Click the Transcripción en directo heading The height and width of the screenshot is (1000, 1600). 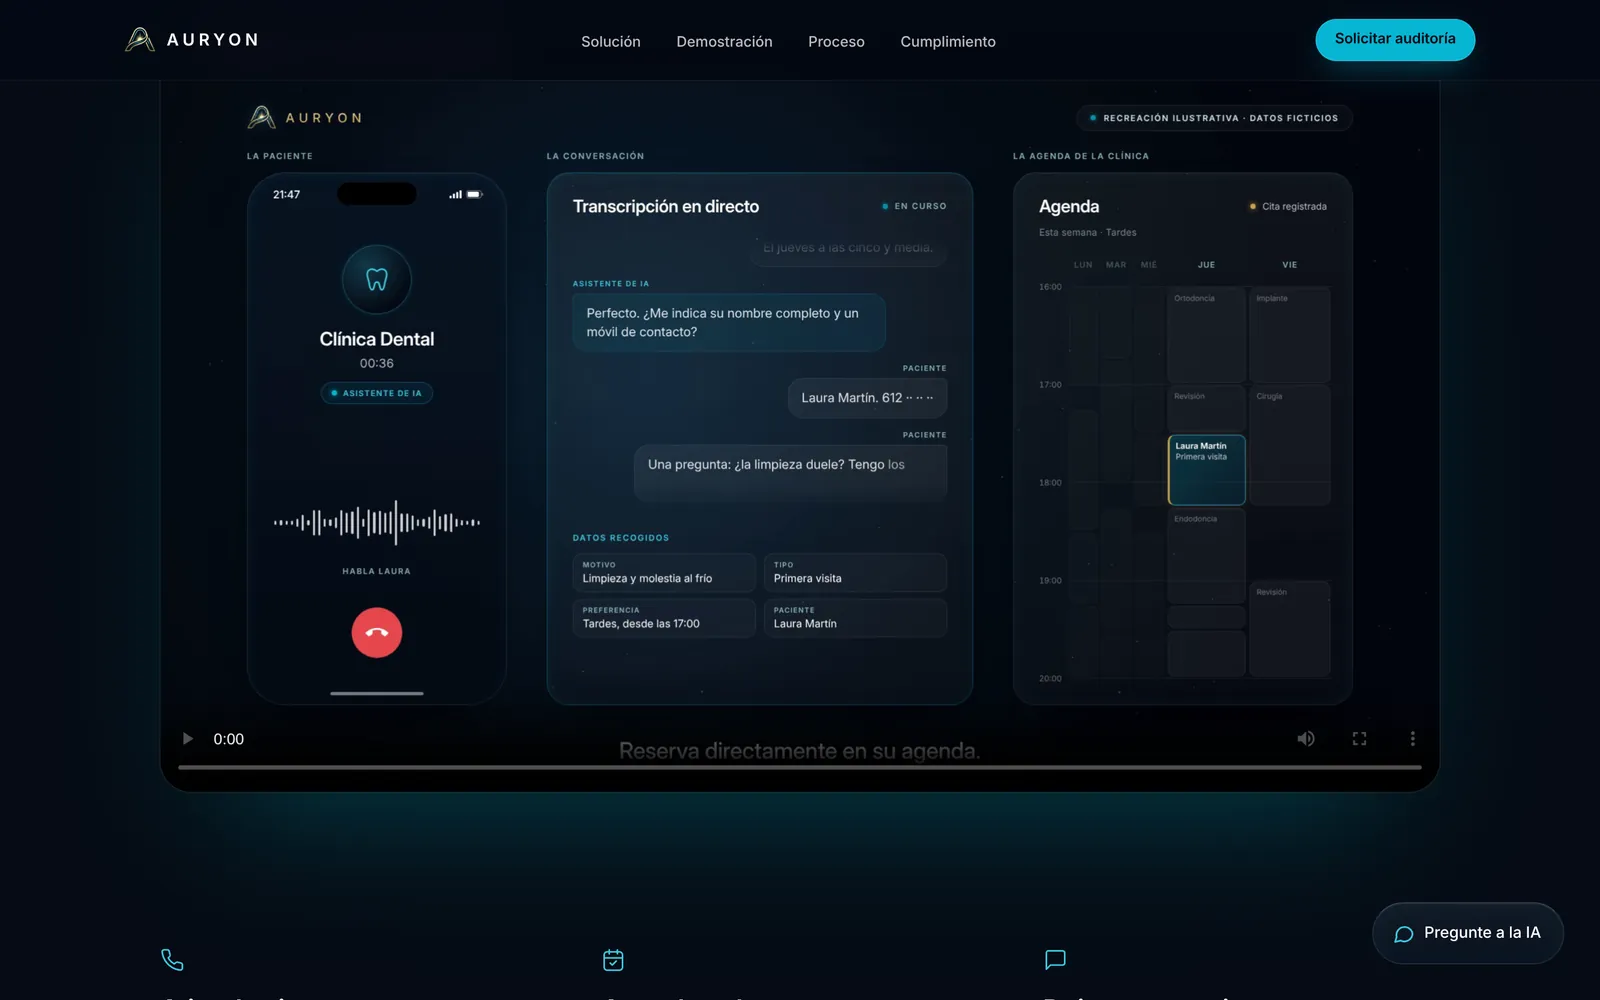click(x=666, y=206)
